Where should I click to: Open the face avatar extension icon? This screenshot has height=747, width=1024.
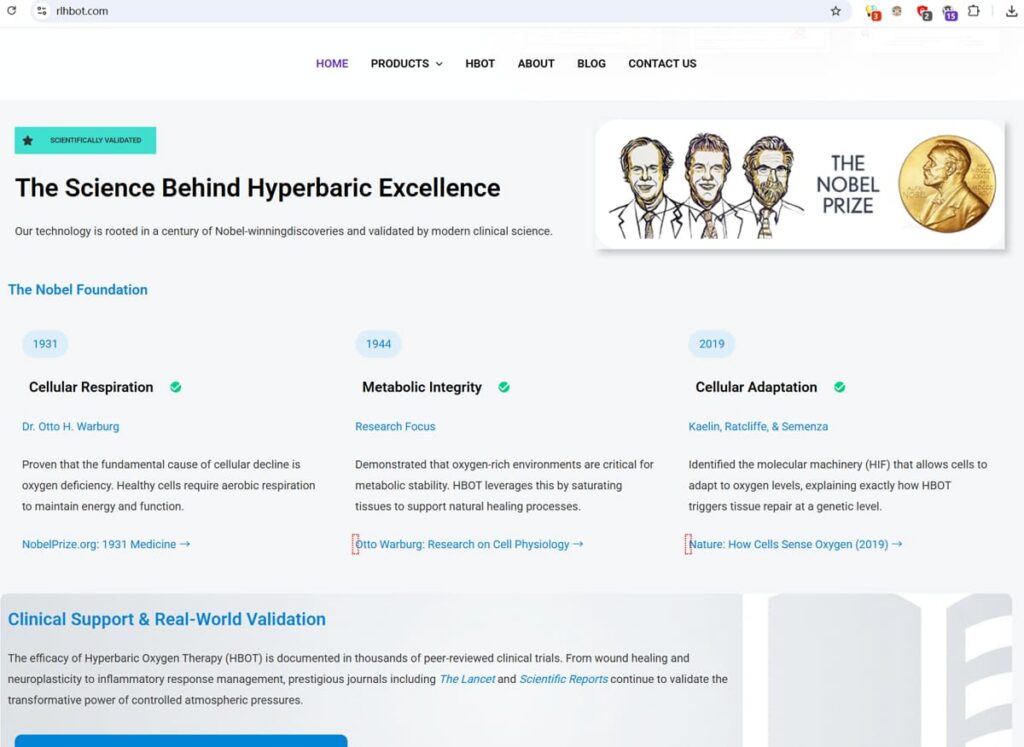click(897, 11)
